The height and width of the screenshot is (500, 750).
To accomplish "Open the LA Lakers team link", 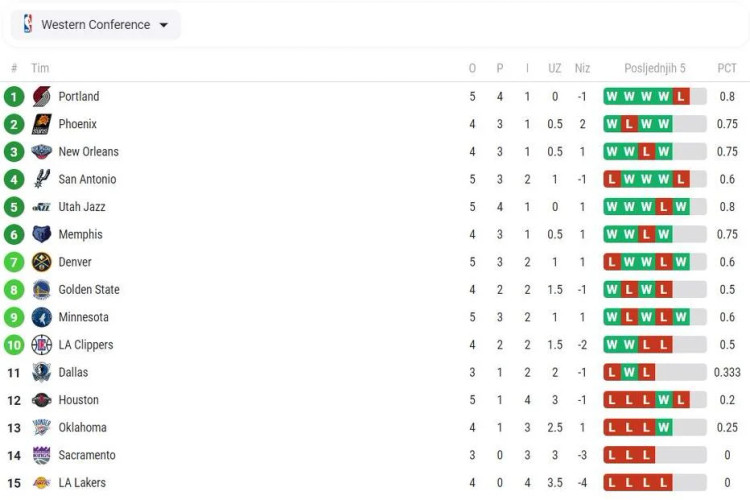I will point(82,483).
